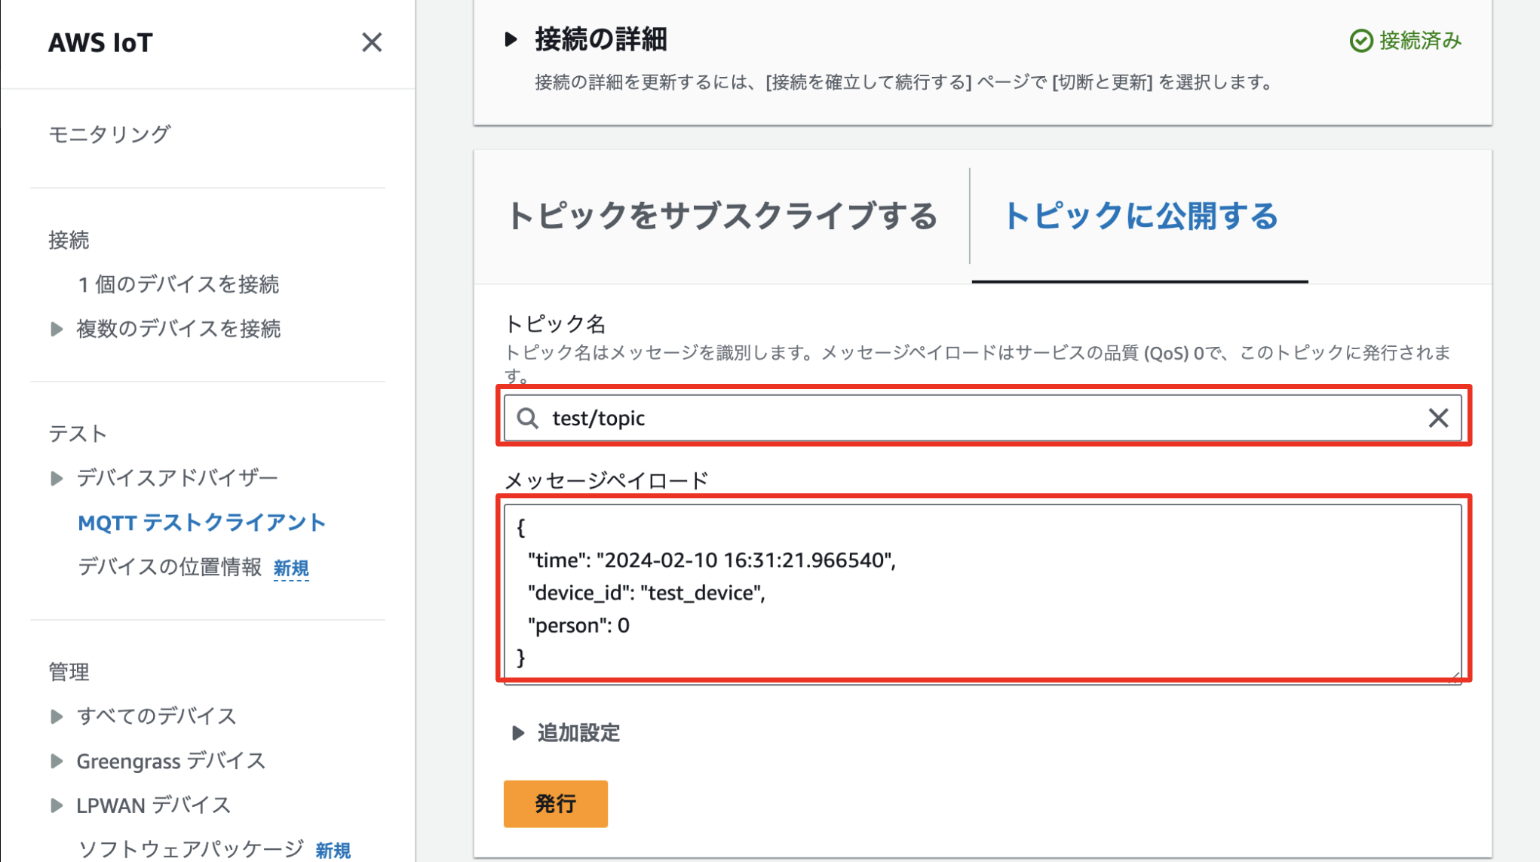Expand すべてのデバイス under 管理
This screenshot has height=862, width=1540.
(x=57, y=715)
